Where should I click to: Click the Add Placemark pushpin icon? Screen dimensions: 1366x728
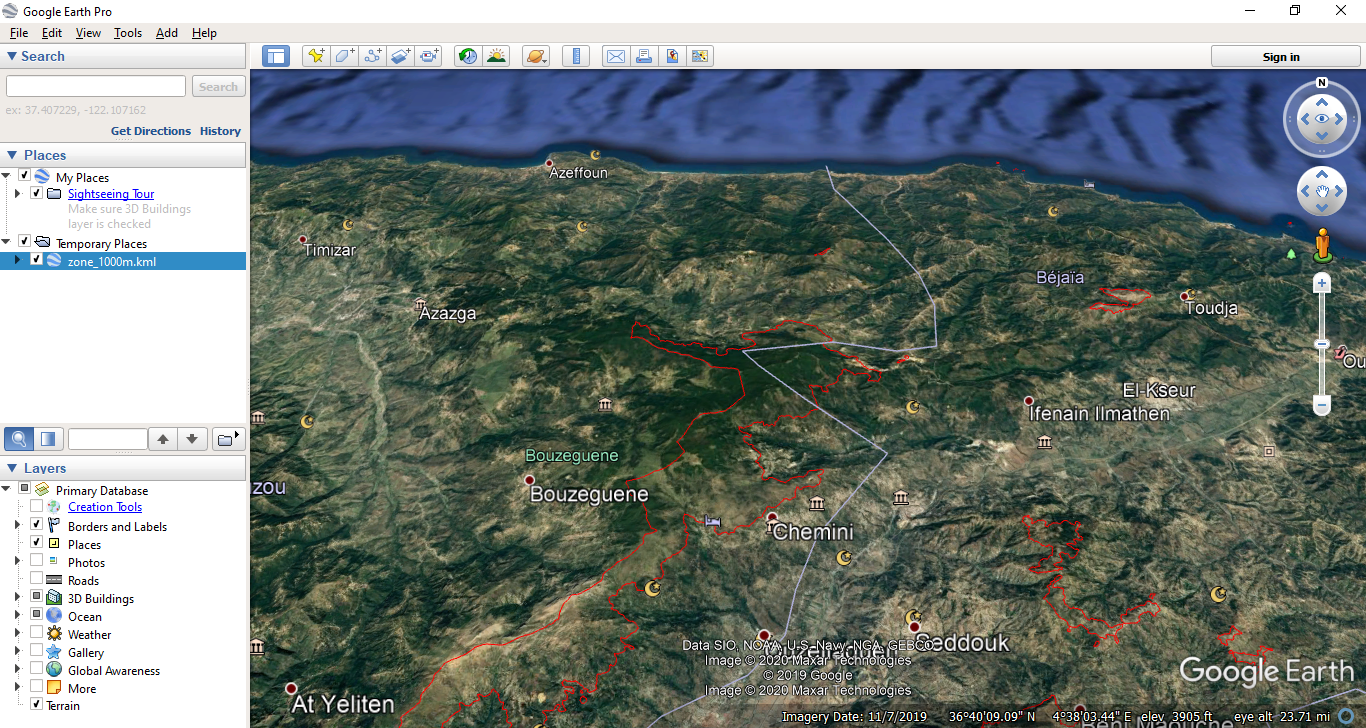[x=316, y=56]
